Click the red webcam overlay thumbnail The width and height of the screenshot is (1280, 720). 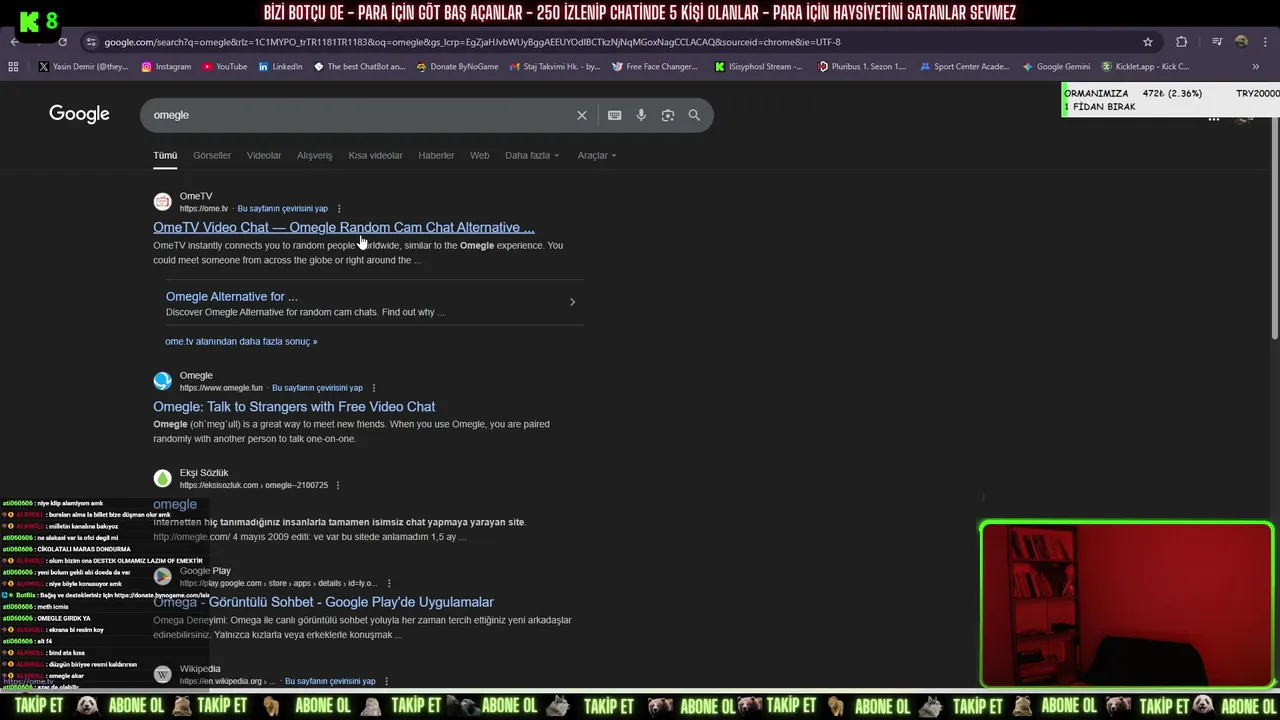(1127, 605)
